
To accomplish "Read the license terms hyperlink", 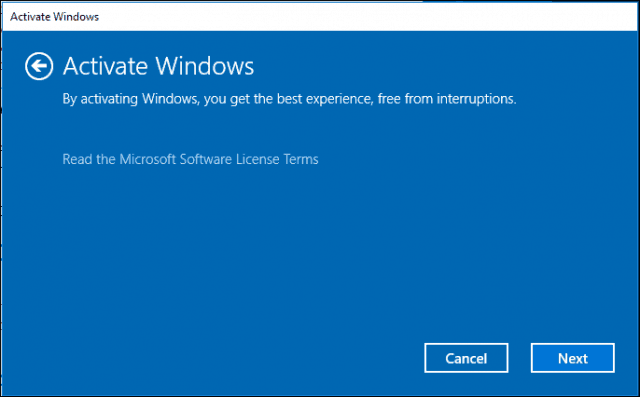I will click(190, 159).
